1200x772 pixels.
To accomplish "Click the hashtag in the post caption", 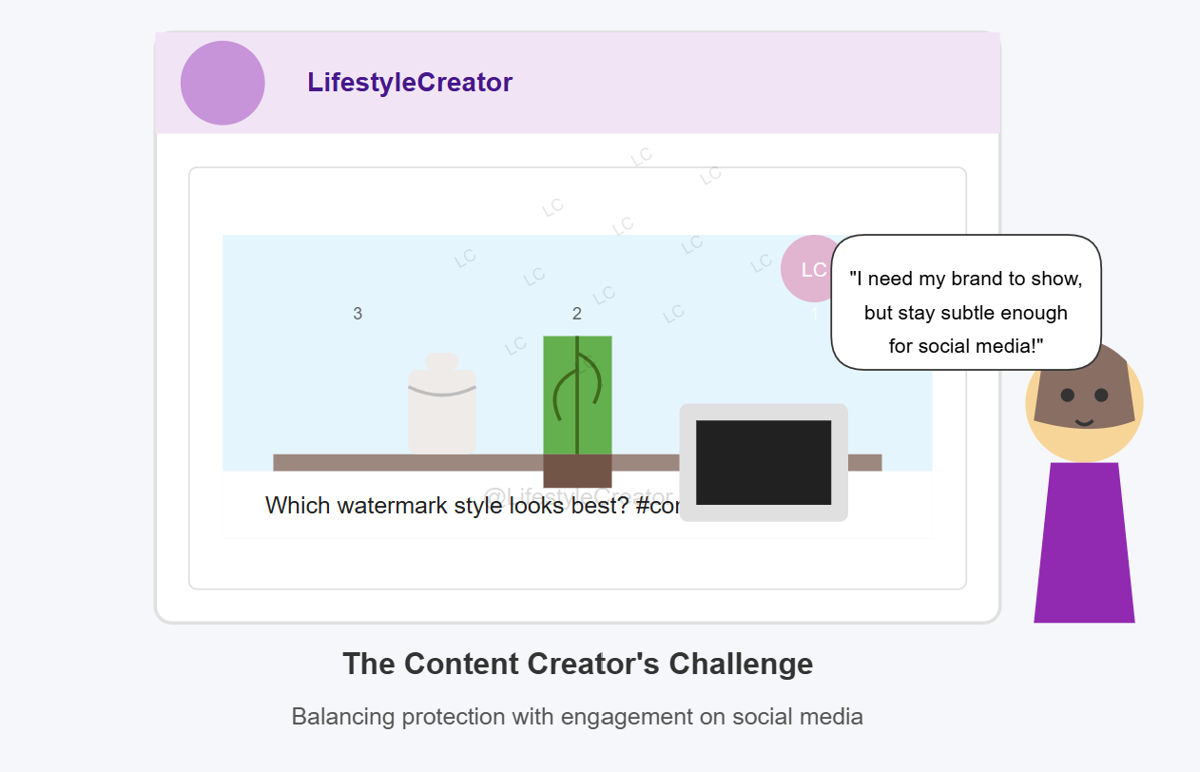I will (x=657, y=505).
